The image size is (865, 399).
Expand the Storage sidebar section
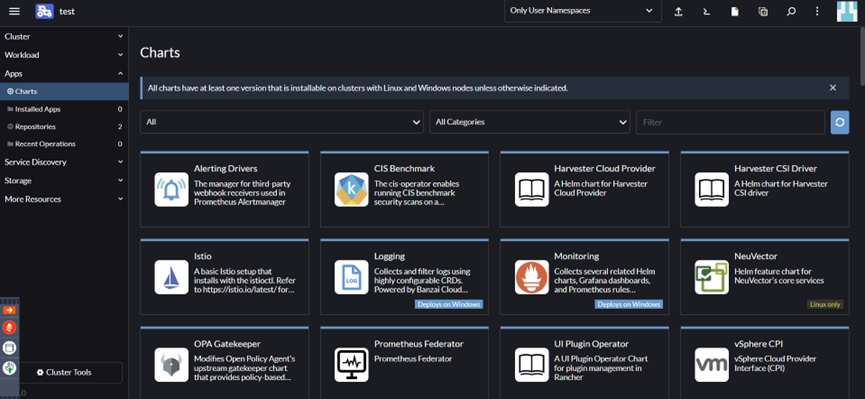pos(64,180)
